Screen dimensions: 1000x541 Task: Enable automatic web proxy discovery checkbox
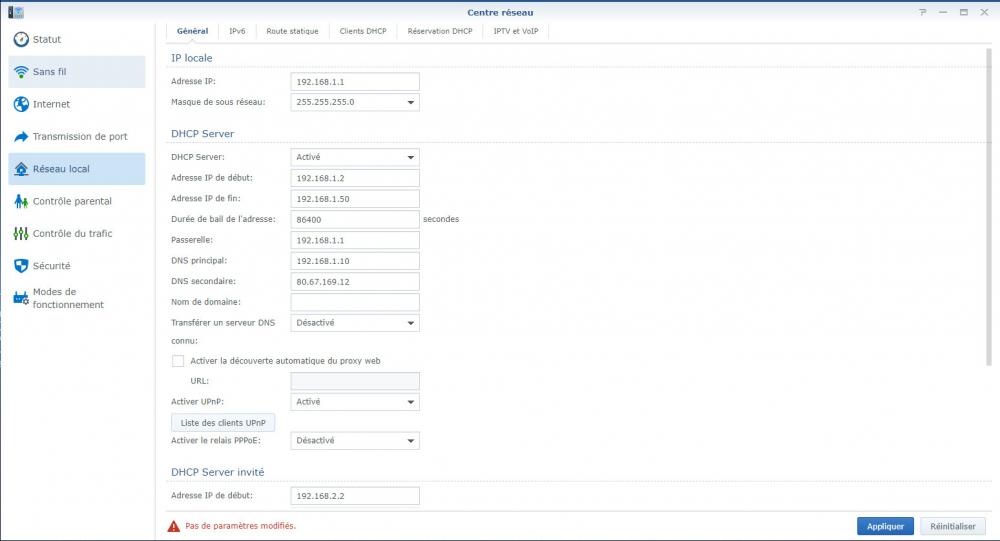point(178,361)
